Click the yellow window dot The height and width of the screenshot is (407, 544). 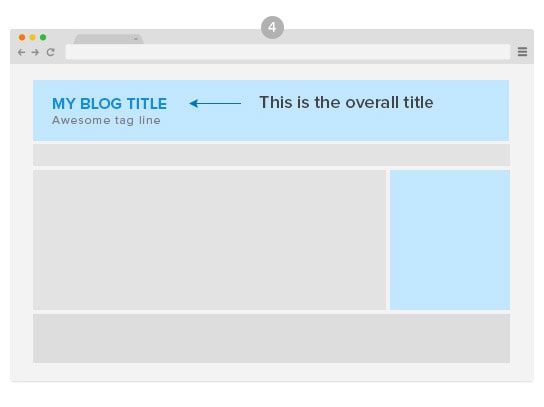pos(33,37)
